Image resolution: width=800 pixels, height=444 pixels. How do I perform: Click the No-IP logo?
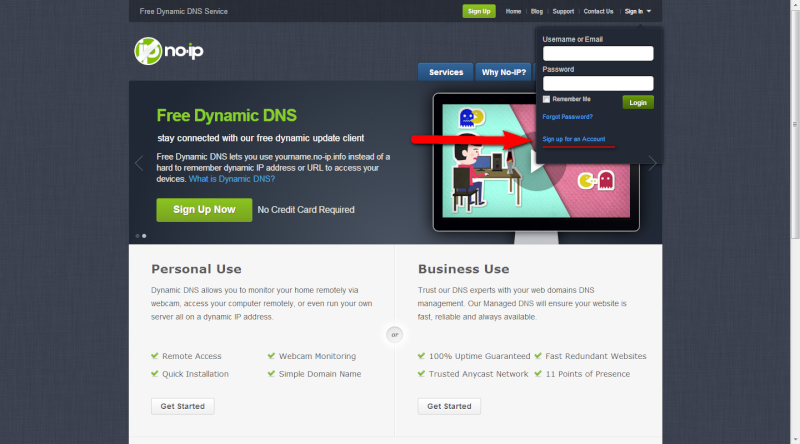pos(169,51)
